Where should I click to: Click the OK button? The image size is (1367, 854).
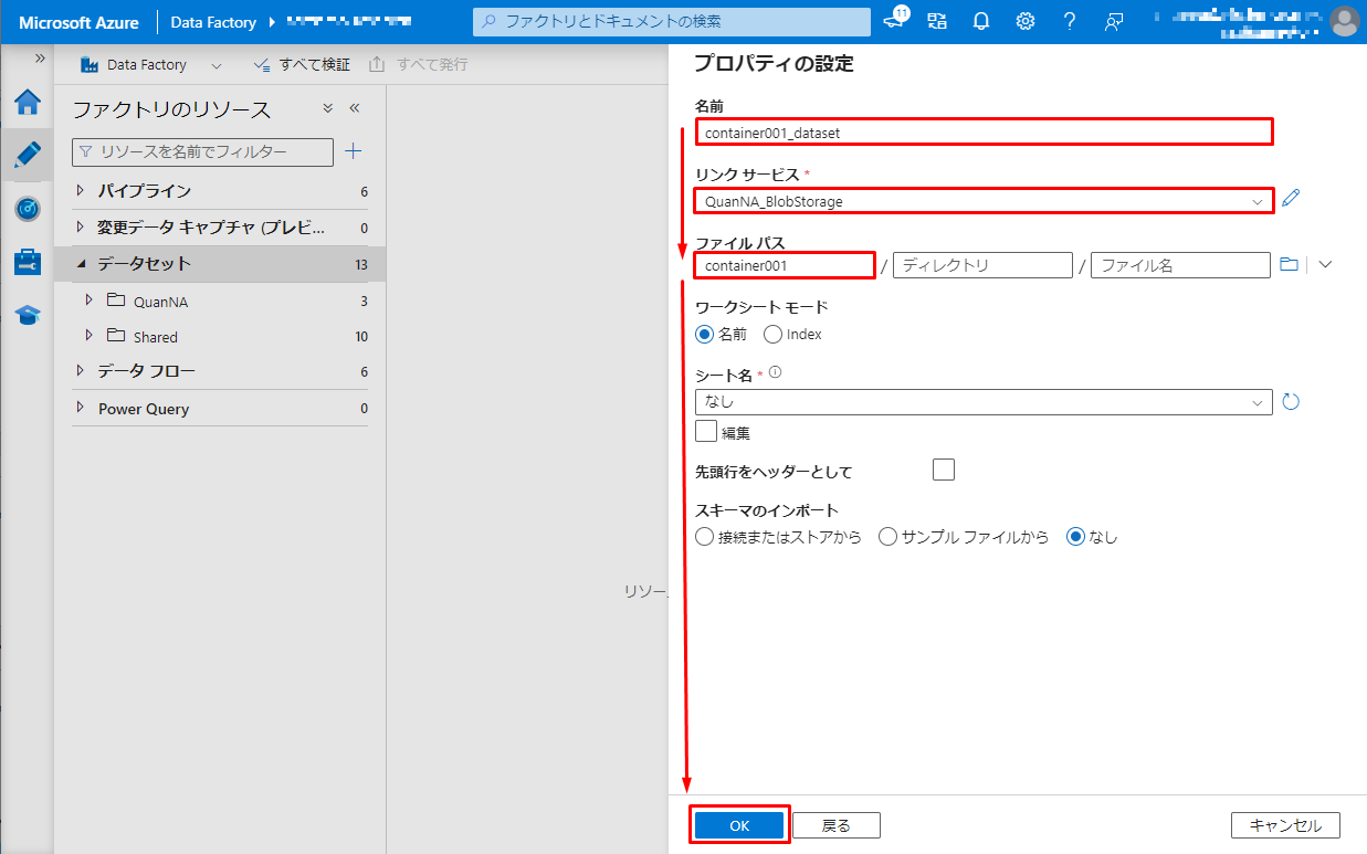click(x=739, y=825)
